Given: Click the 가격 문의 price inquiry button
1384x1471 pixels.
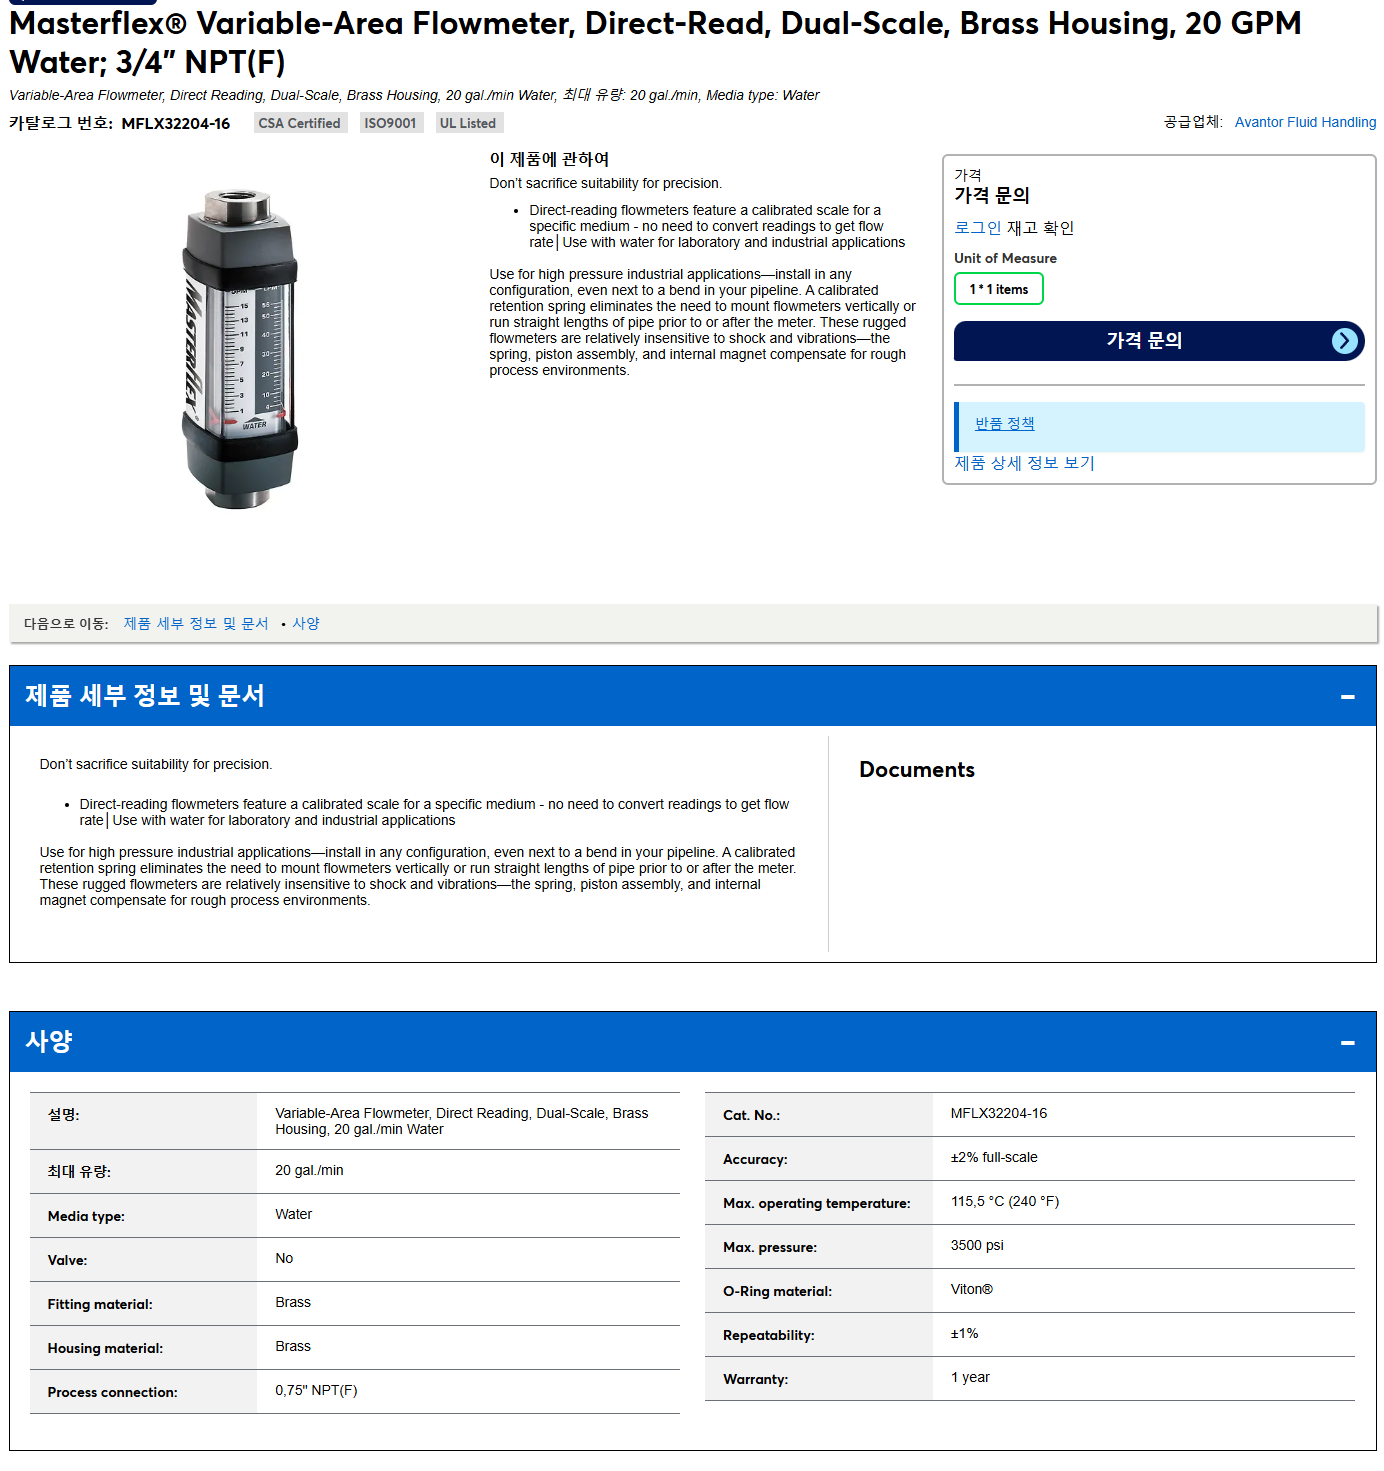Looking at the screenshot, I should [1159, 341].
